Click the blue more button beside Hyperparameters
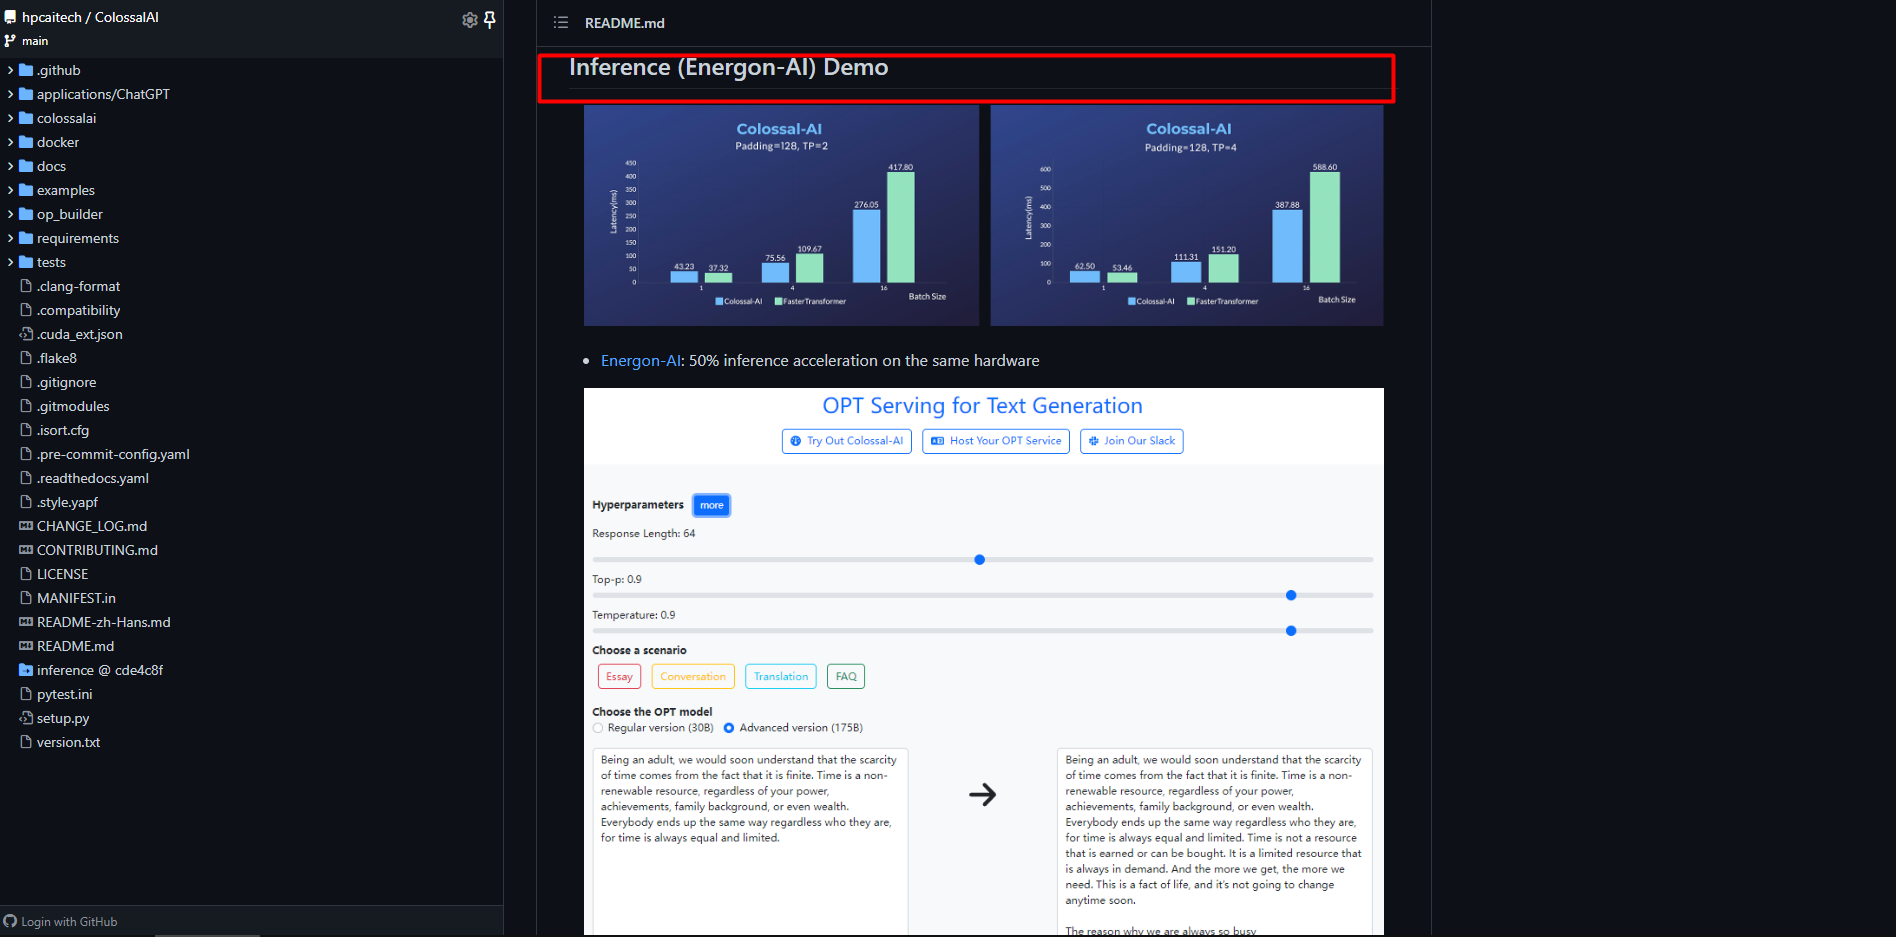 [x=712, y=505]
